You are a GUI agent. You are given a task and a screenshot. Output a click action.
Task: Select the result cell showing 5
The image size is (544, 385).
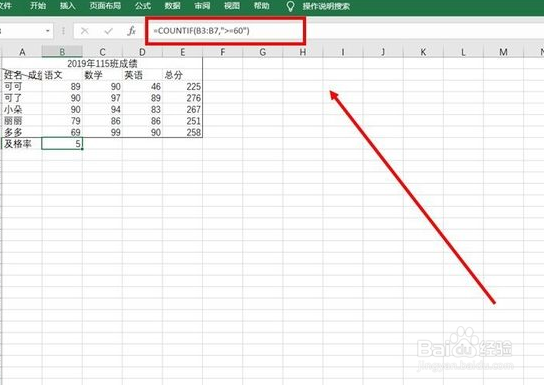[x=62, y=144]
